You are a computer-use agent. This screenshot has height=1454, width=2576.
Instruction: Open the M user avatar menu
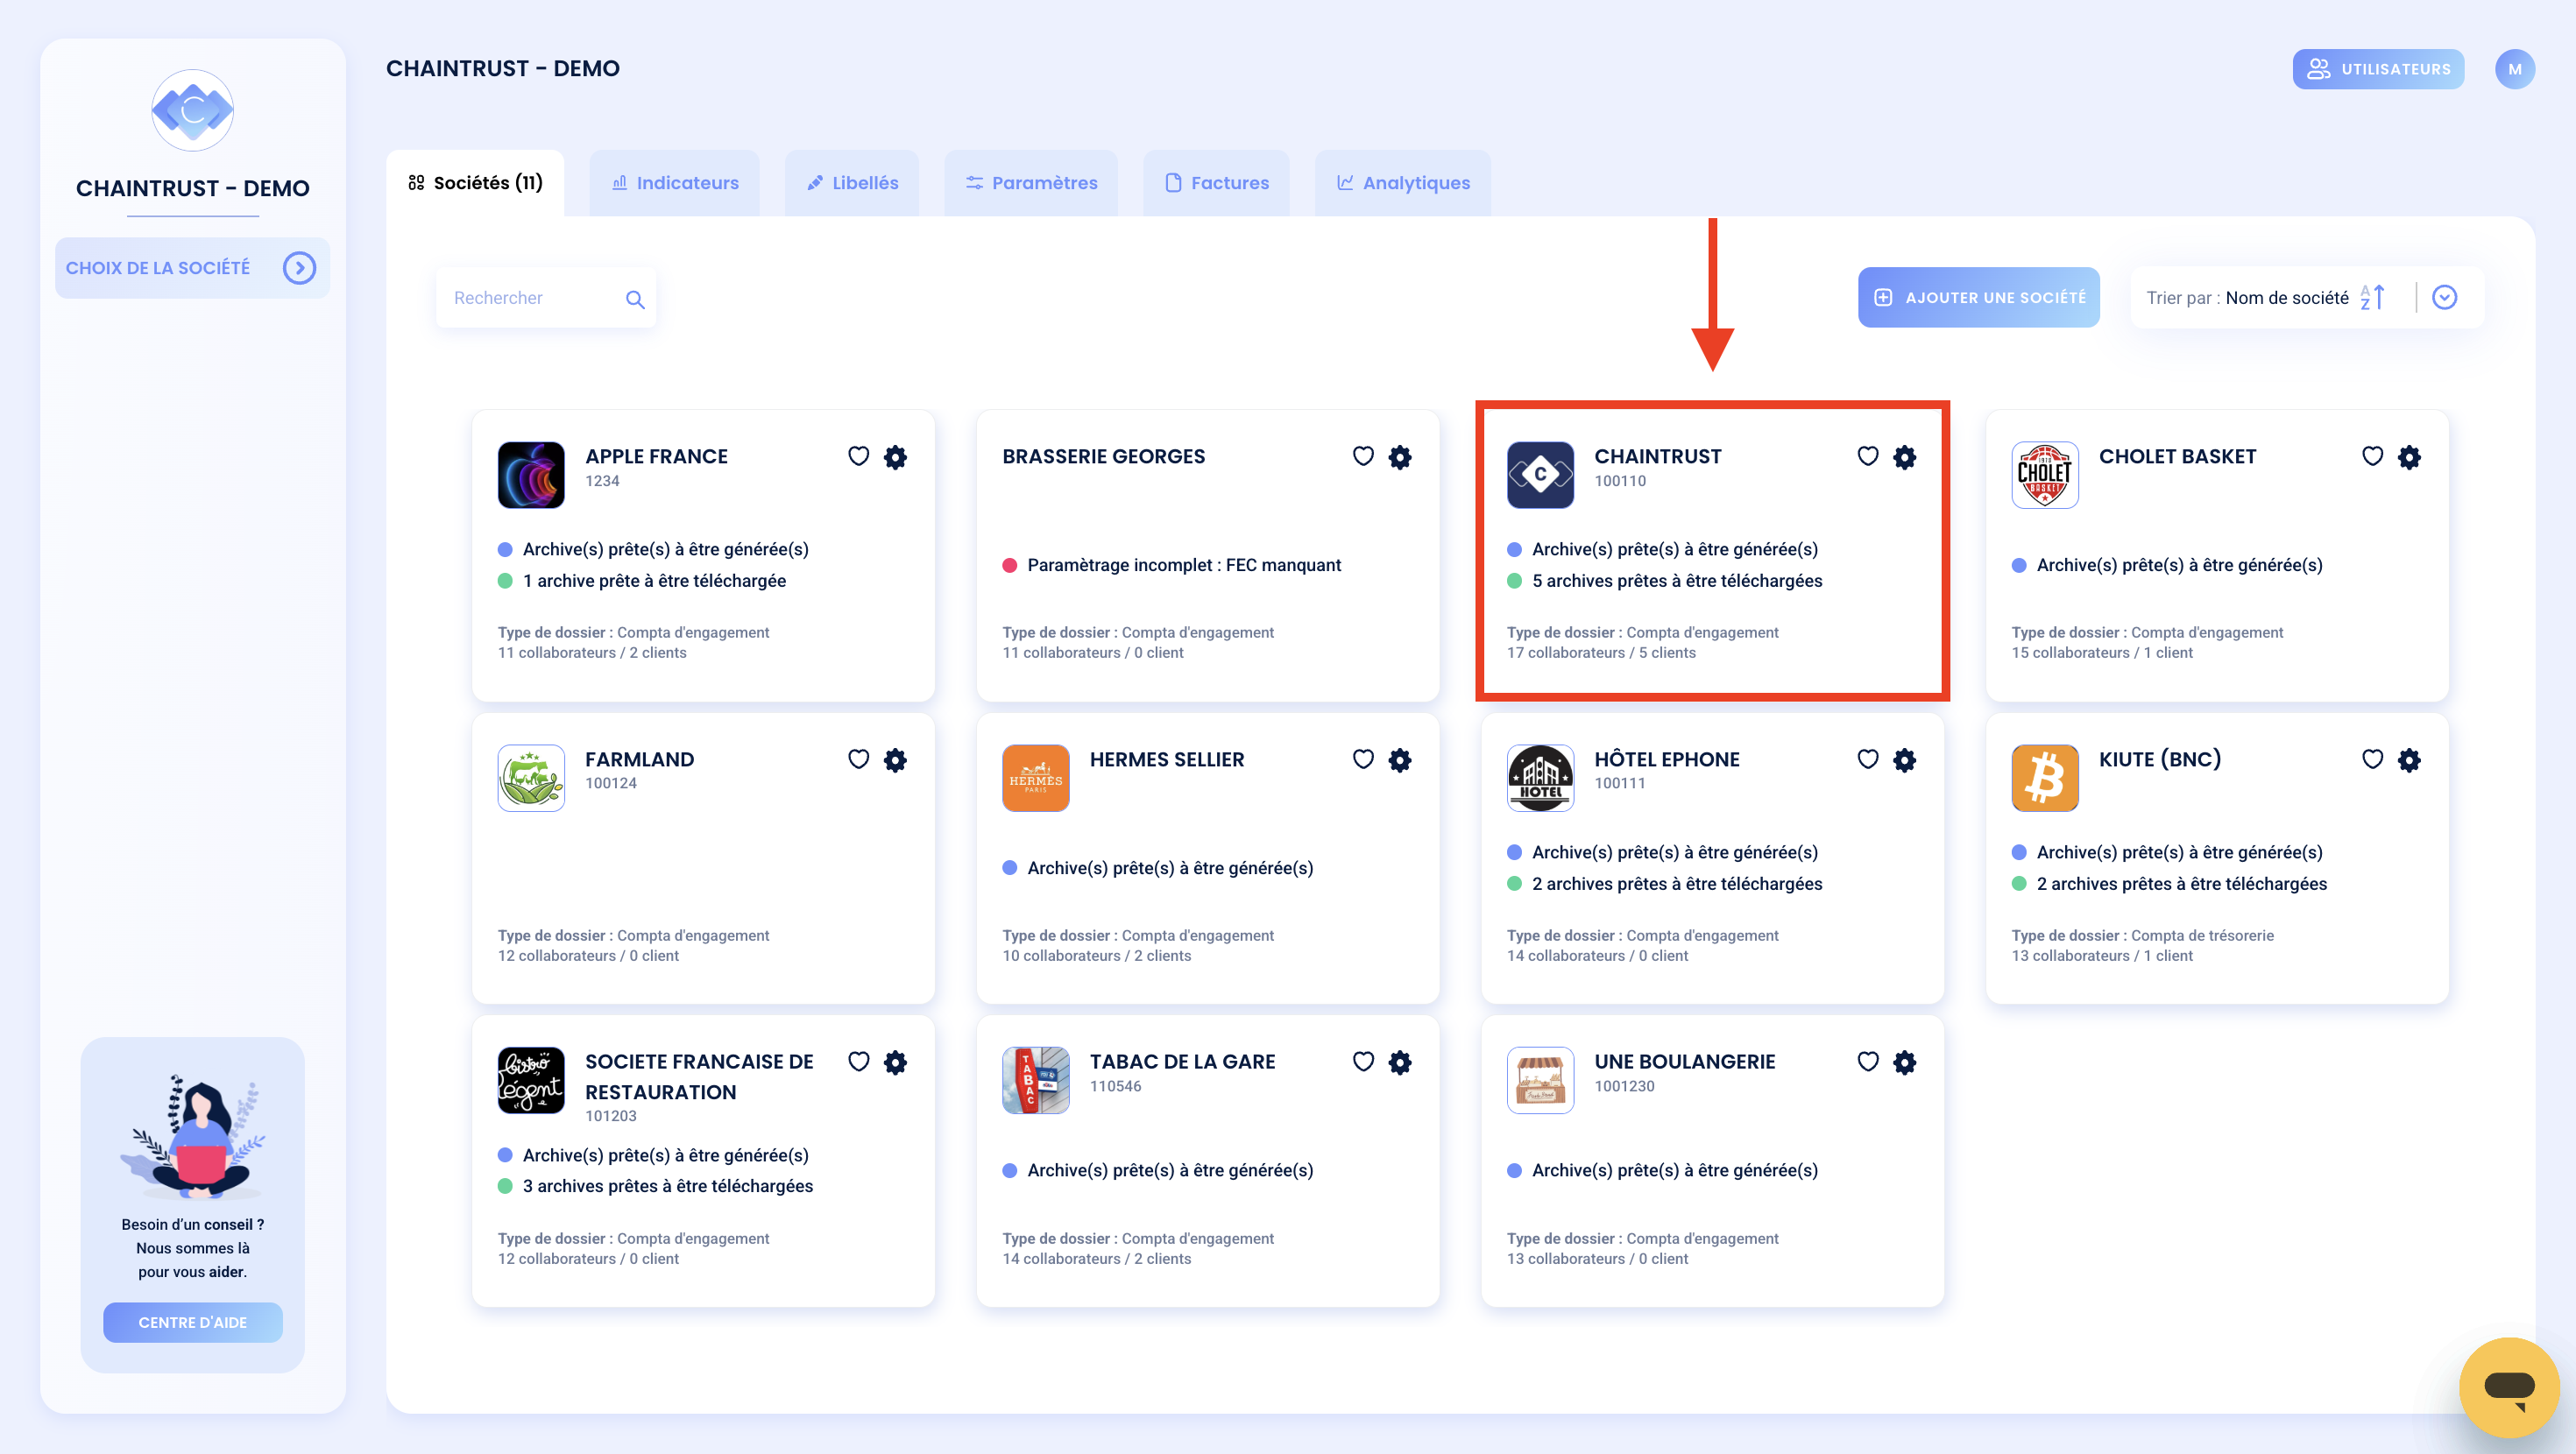[x=2514, y=69]
